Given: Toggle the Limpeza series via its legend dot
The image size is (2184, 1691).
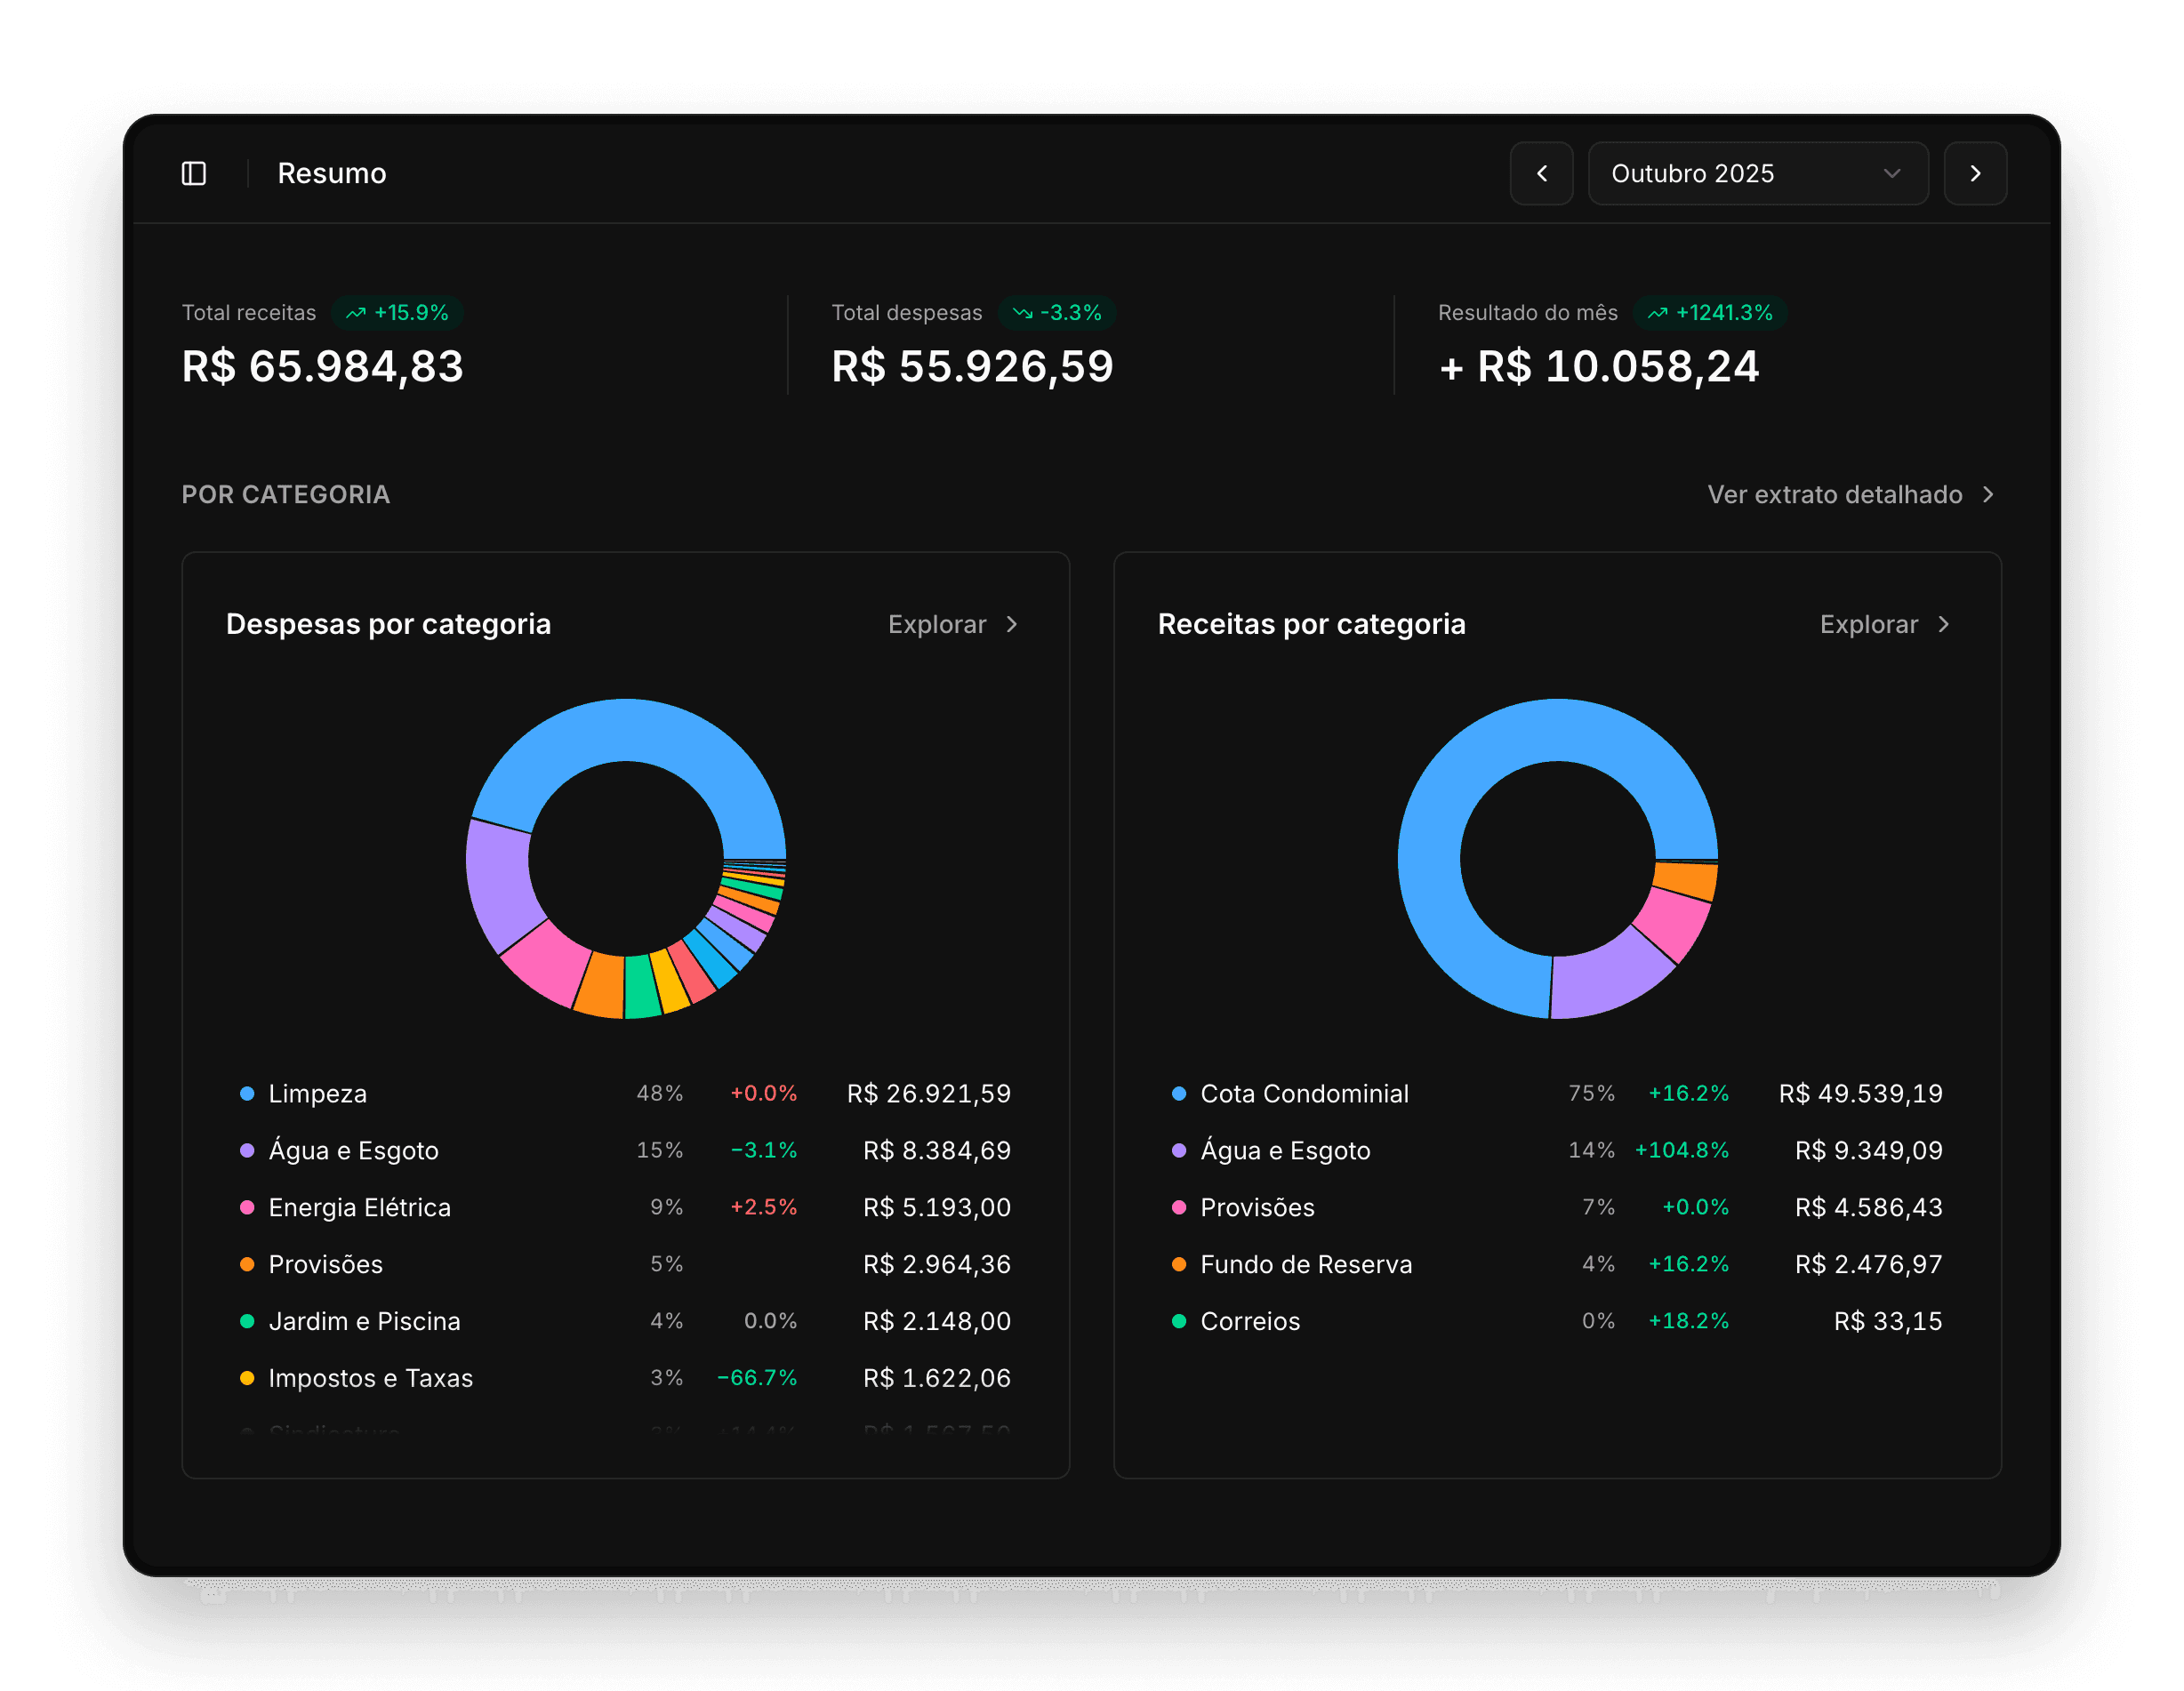Looking at the screenshot, I should [245, 1093].
